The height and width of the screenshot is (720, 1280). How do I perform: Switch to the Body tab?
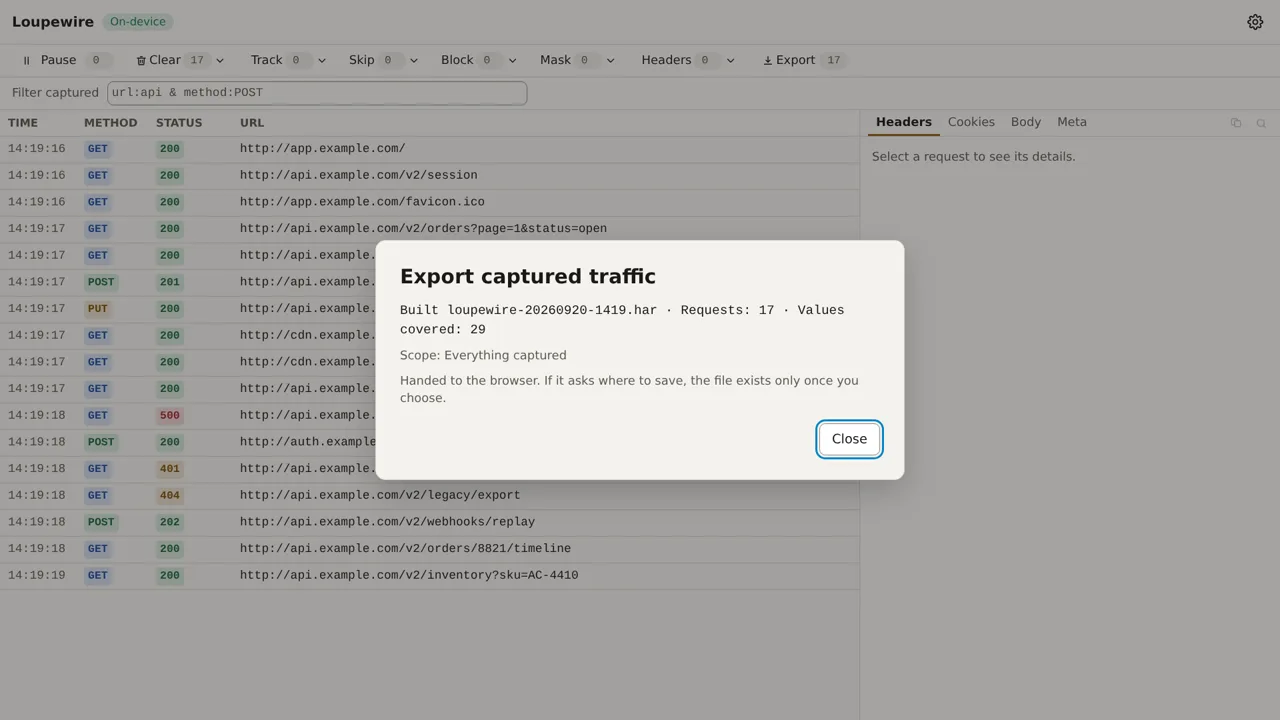1026,122
